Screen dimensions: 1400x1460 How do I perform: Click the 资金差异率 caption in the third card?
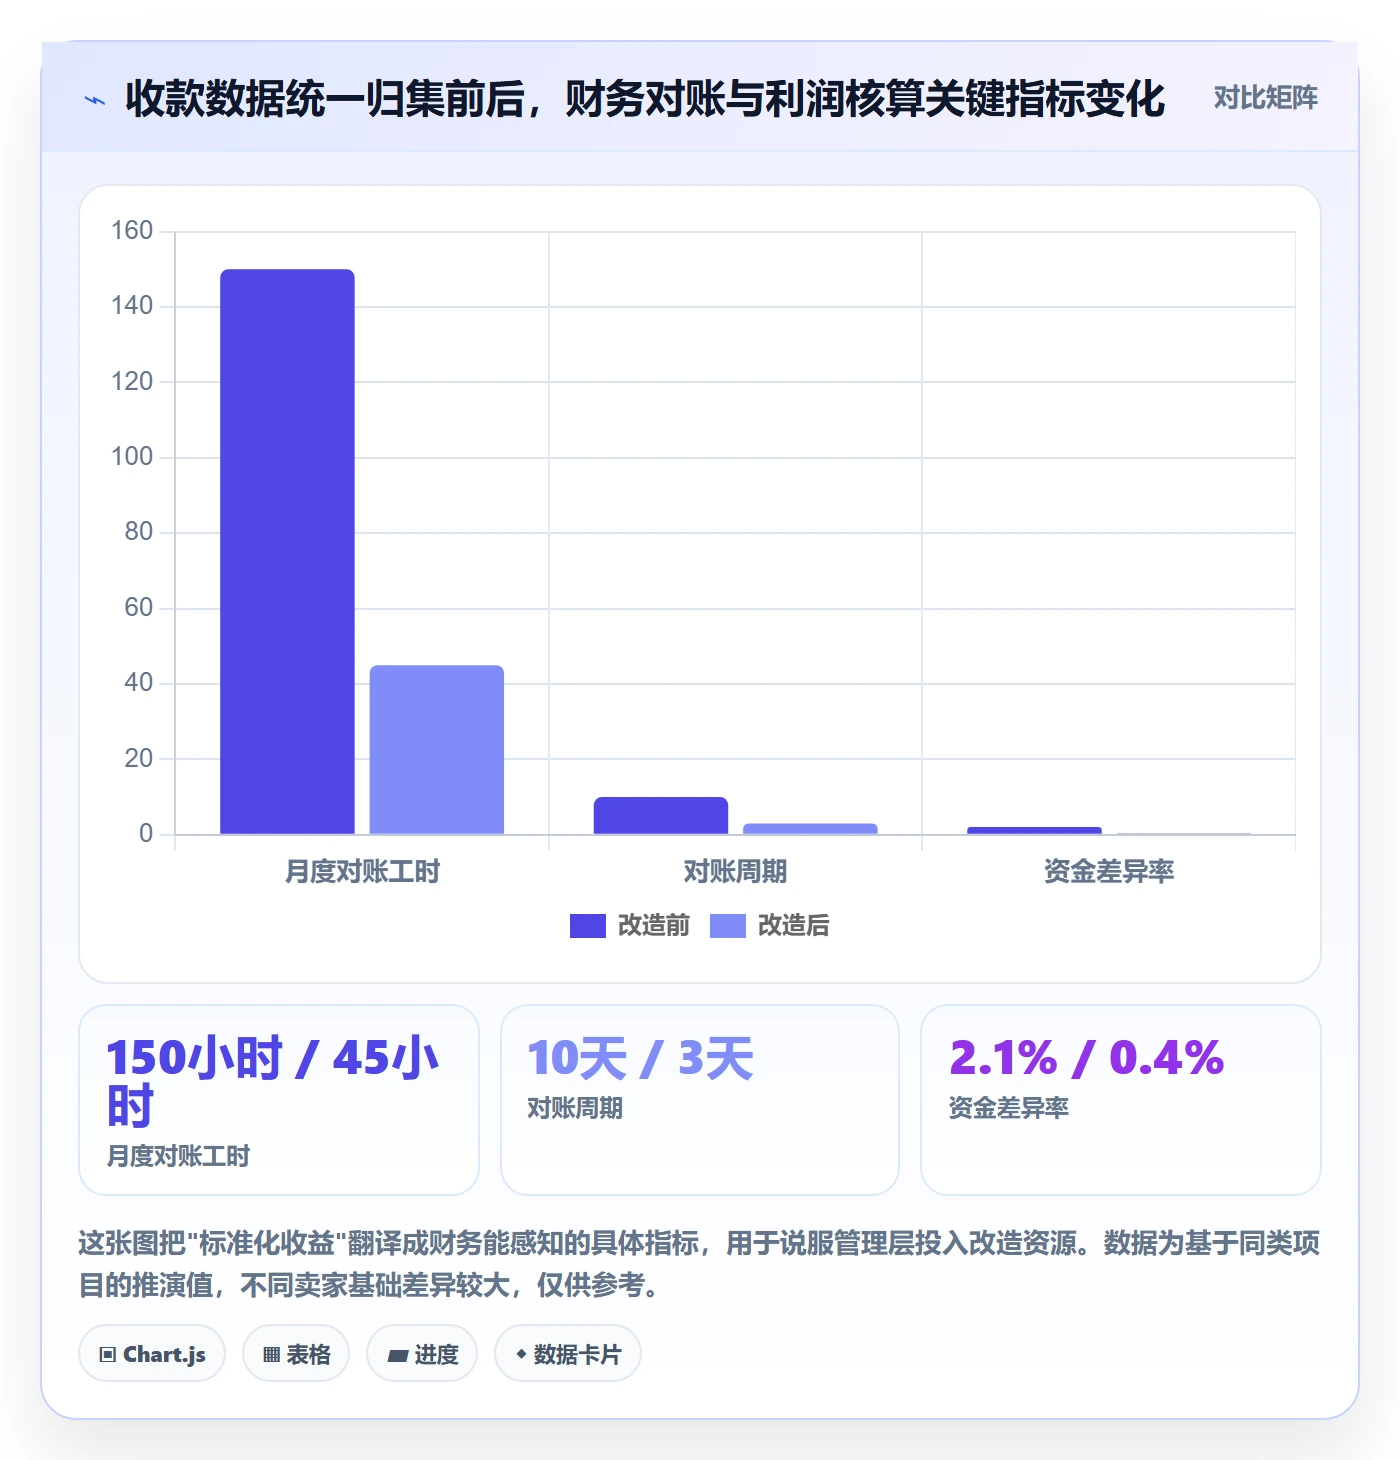click(1009, 1108)
